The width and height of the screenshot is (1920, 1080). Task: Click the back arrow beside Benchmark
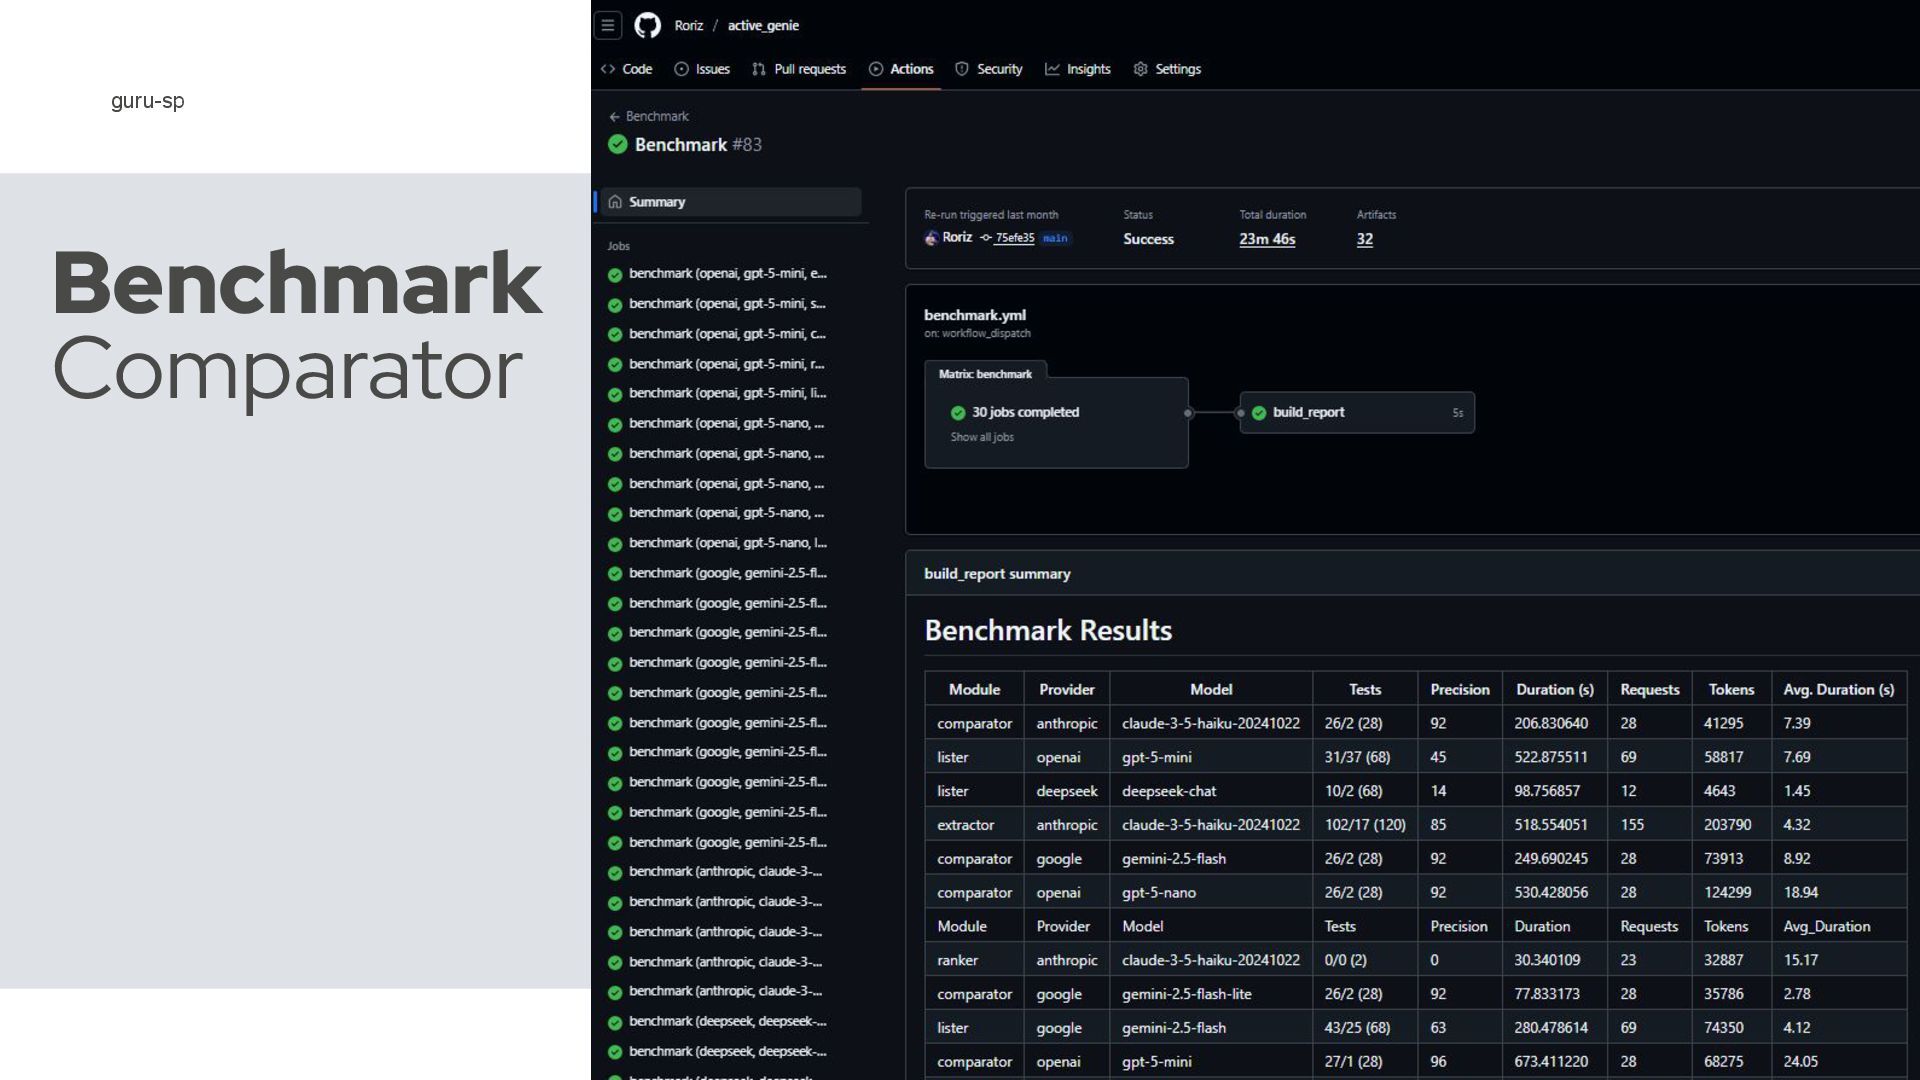tap(614, 117)
